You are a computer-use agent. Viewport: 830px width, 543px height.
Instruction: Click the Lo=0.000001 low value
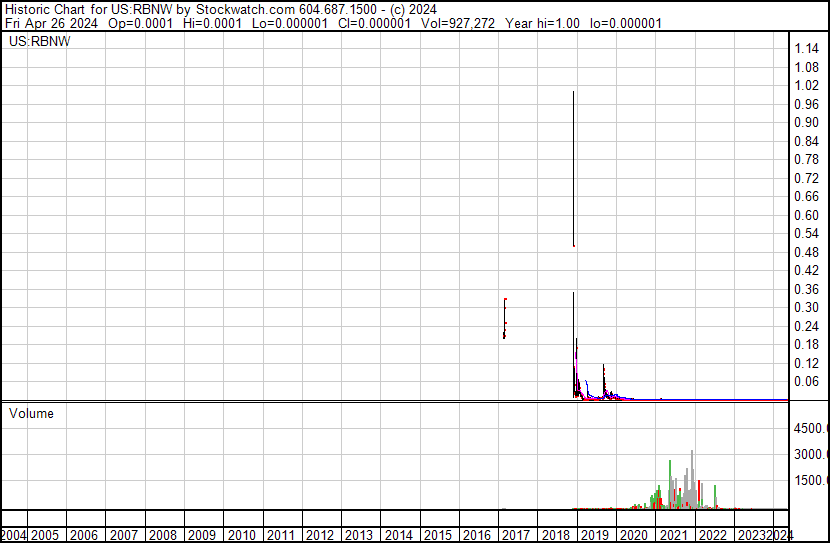(290, 23)
